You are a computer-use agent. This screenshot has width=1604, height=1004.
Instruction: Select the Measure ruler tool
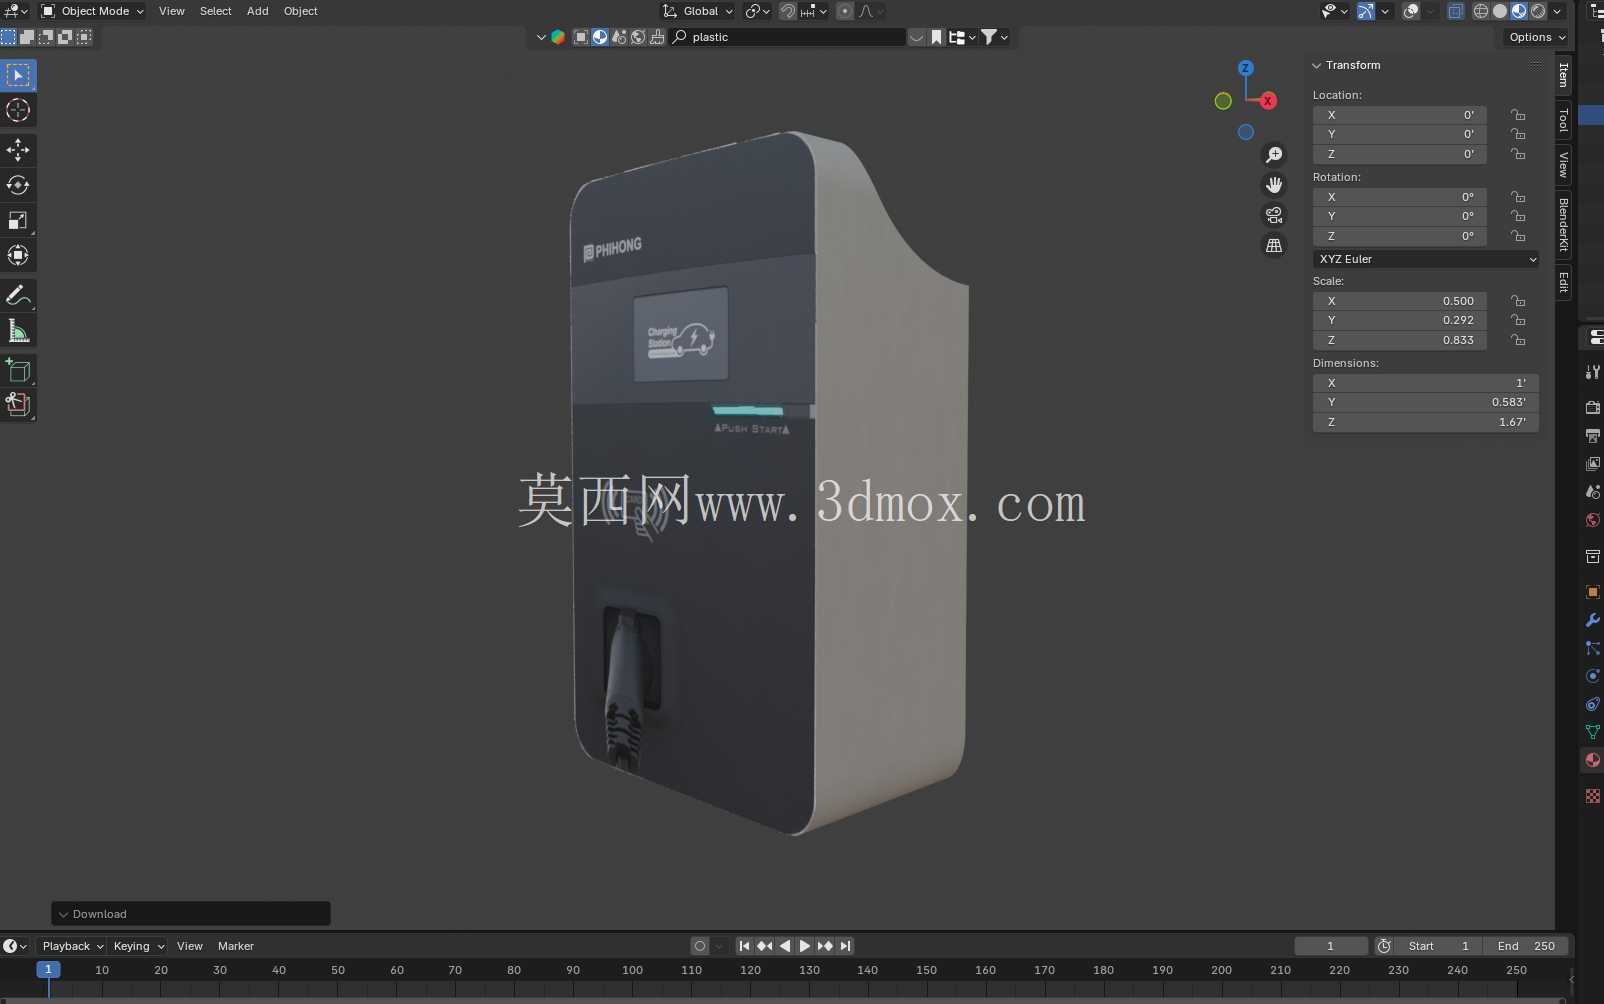18,330
